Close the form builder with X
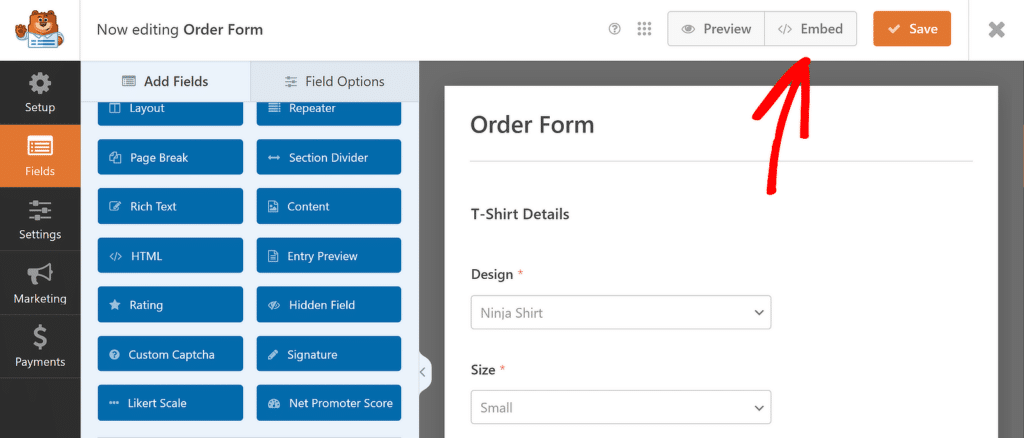 [x=996, y=29]
